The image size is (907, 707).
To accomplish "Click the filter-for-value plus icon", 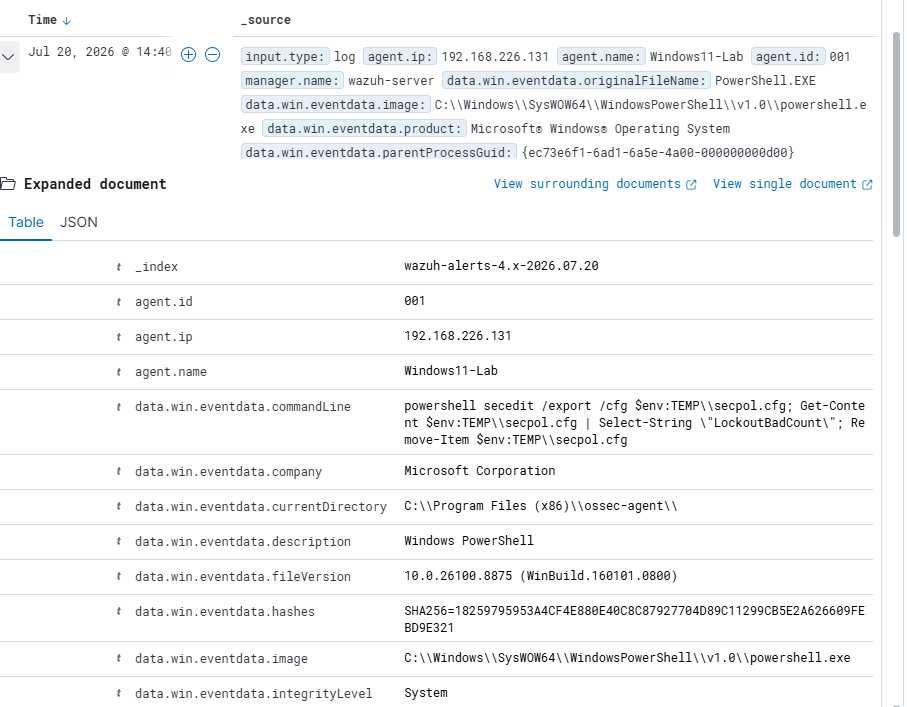I will [189, 54].
